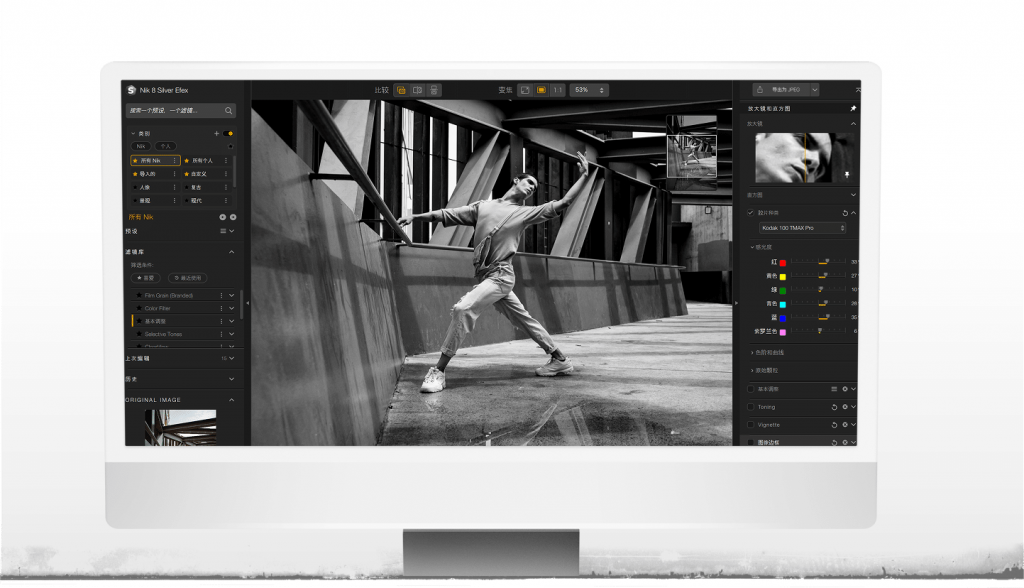Expand the levels and curves section
1024x588 pixels.
(x=752, y=353)
